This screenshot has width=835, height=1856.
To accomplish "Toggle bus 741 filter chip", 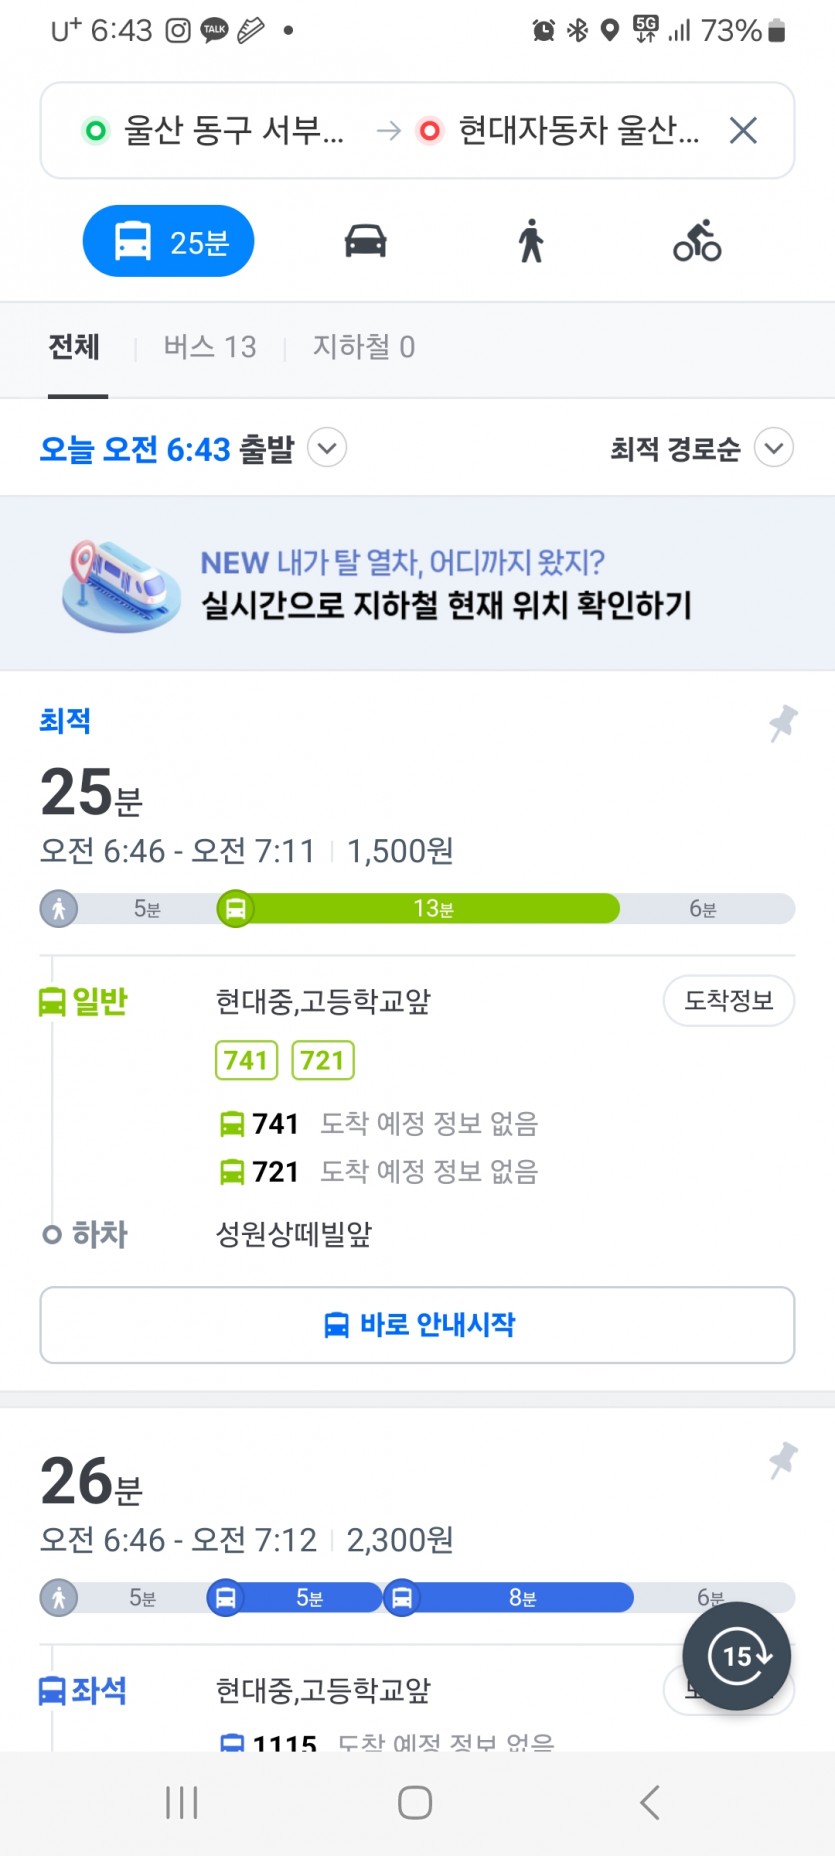I will (x=246, y=1060).
